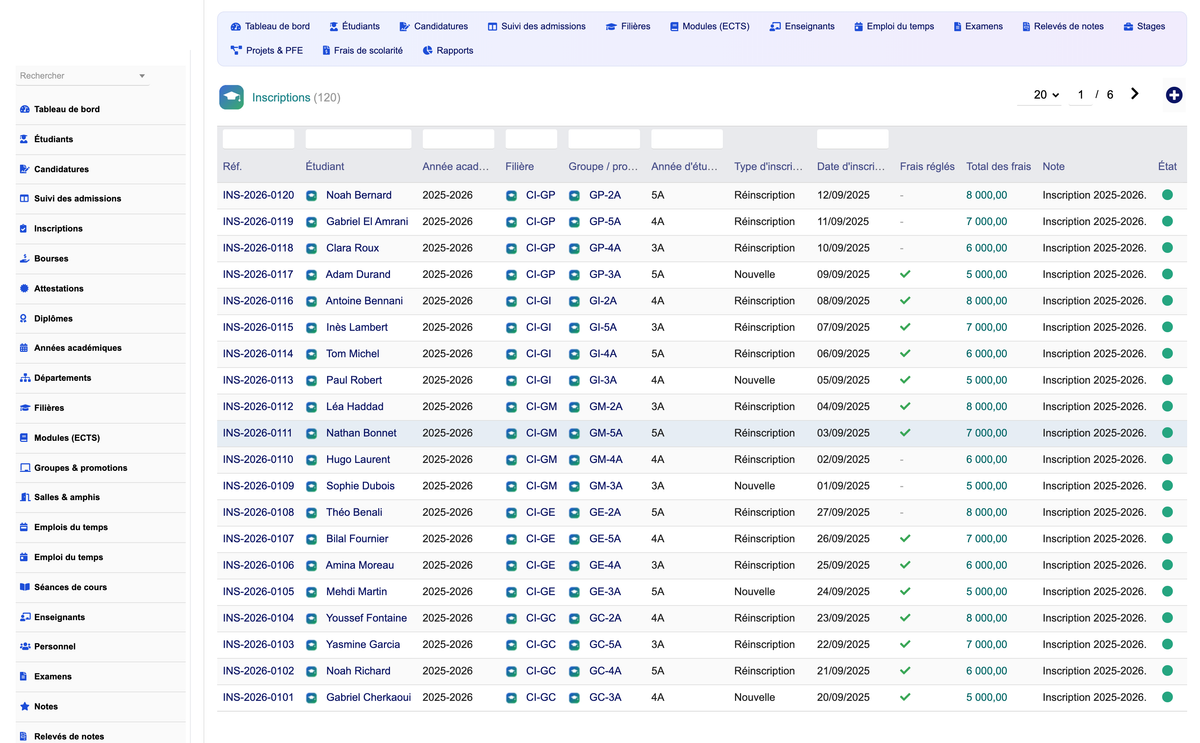Click the Salles & amphis sidebar icon
Viewport: 1200px width, 743px height.
click(24, 497)
